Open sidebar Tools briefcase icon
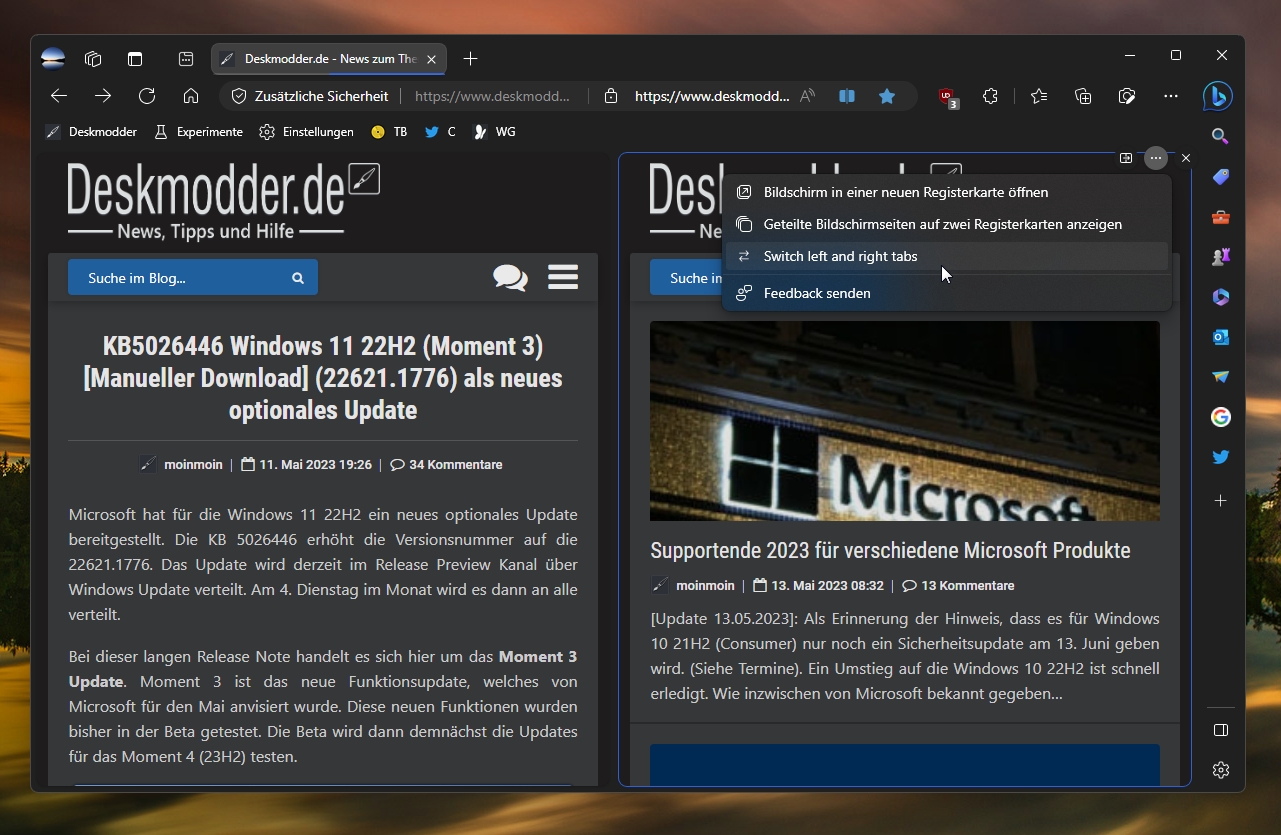This screenshot has height=835, width=1281. (1220, 217)
